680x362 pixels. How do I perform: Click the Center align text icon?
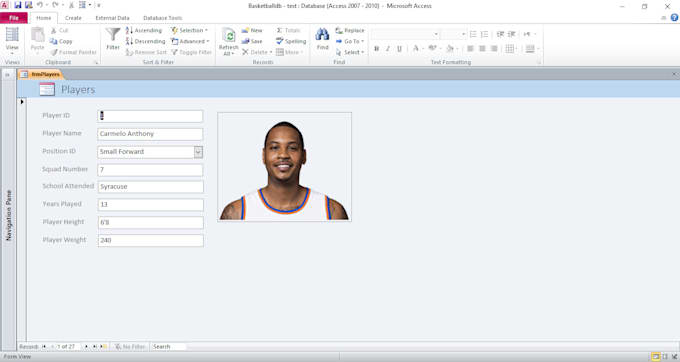(x=482, y=49)
